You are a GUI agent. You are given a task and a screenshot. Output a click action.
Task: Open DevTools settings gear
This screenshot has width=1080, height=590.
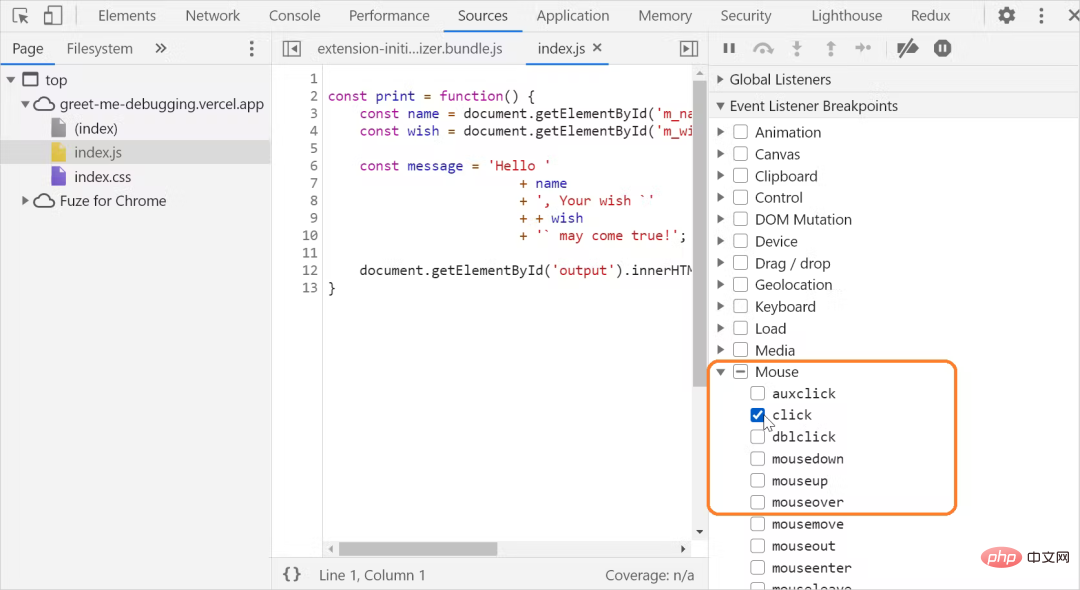pyautogui.click(x=1006, y=15)
